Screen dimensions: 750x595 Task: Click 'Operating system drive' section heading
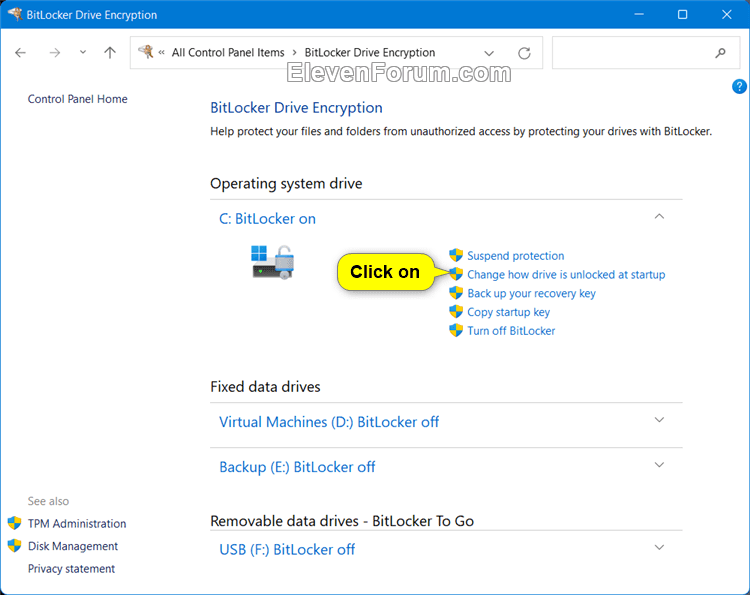click(x=286, y=184)
